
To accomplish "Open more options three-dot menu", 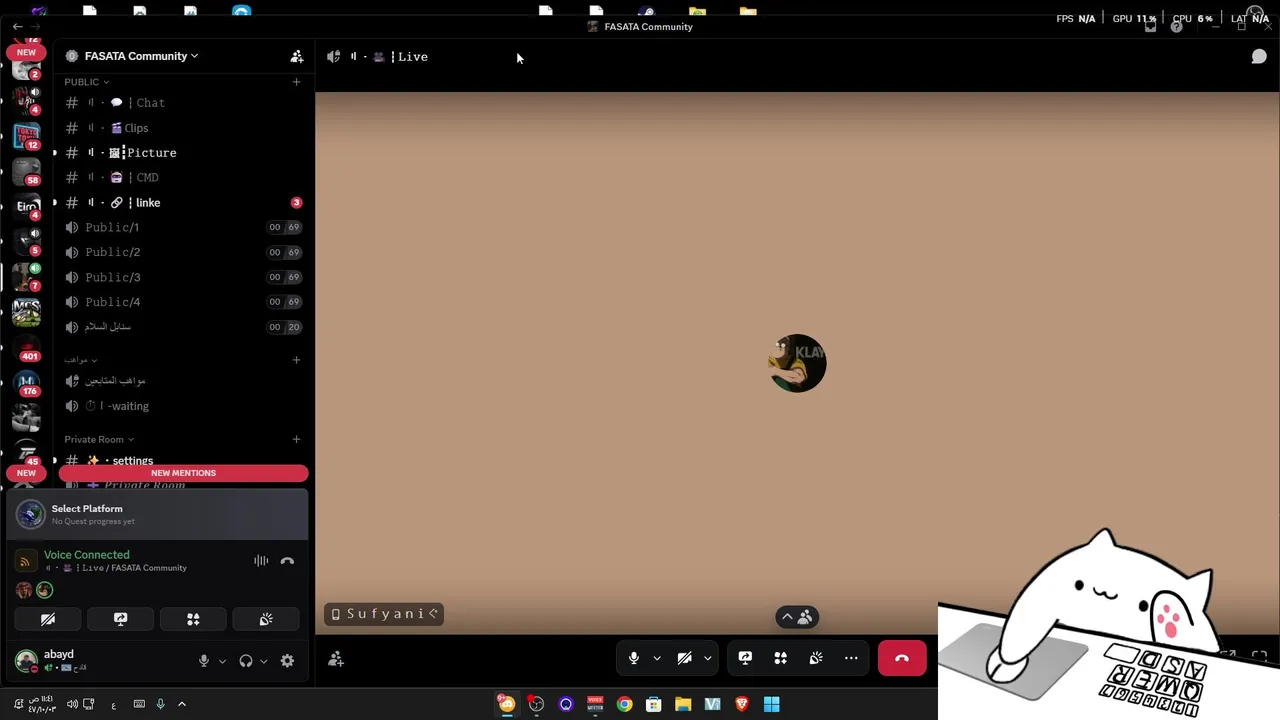I will pos(851,658).
